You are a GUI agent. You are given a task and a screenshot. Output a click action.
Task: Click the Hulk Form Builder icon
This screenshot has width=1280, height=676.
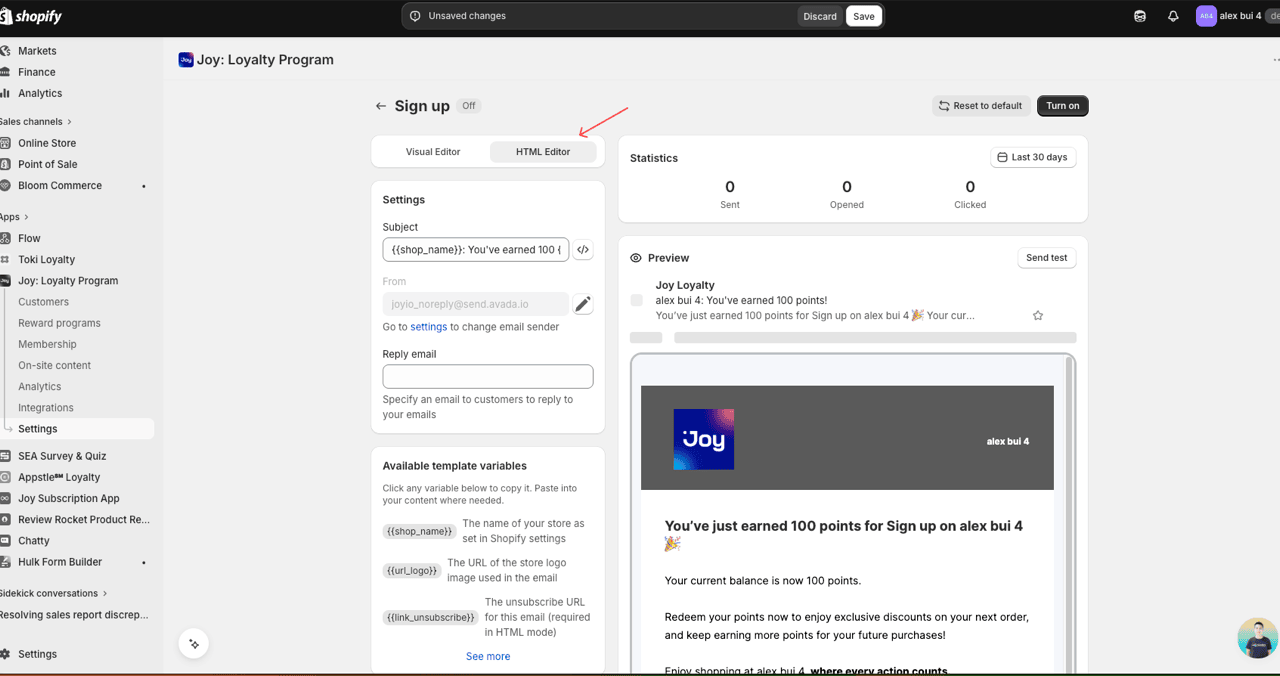(x=5, y=562)
